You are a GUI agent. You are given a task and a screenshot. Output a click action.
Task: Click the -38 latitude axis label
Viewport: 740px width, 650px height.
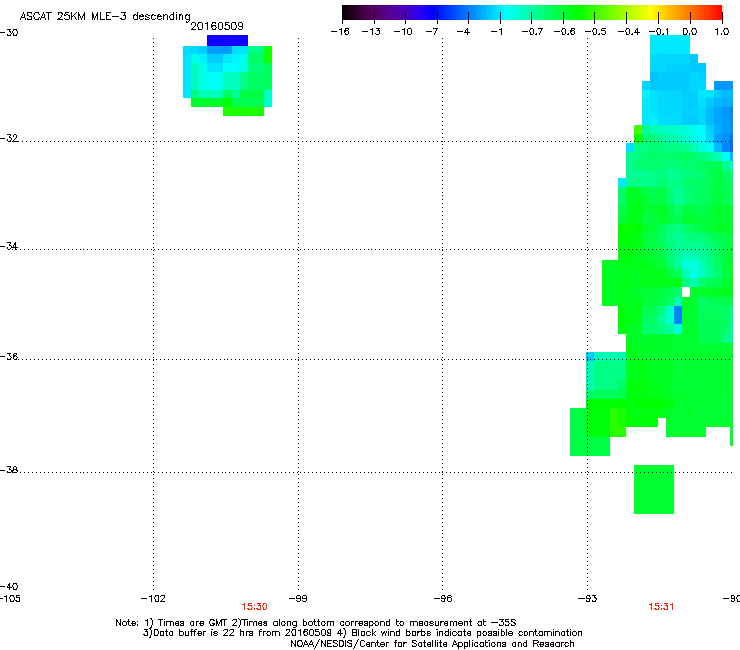[x=9, y=470]
